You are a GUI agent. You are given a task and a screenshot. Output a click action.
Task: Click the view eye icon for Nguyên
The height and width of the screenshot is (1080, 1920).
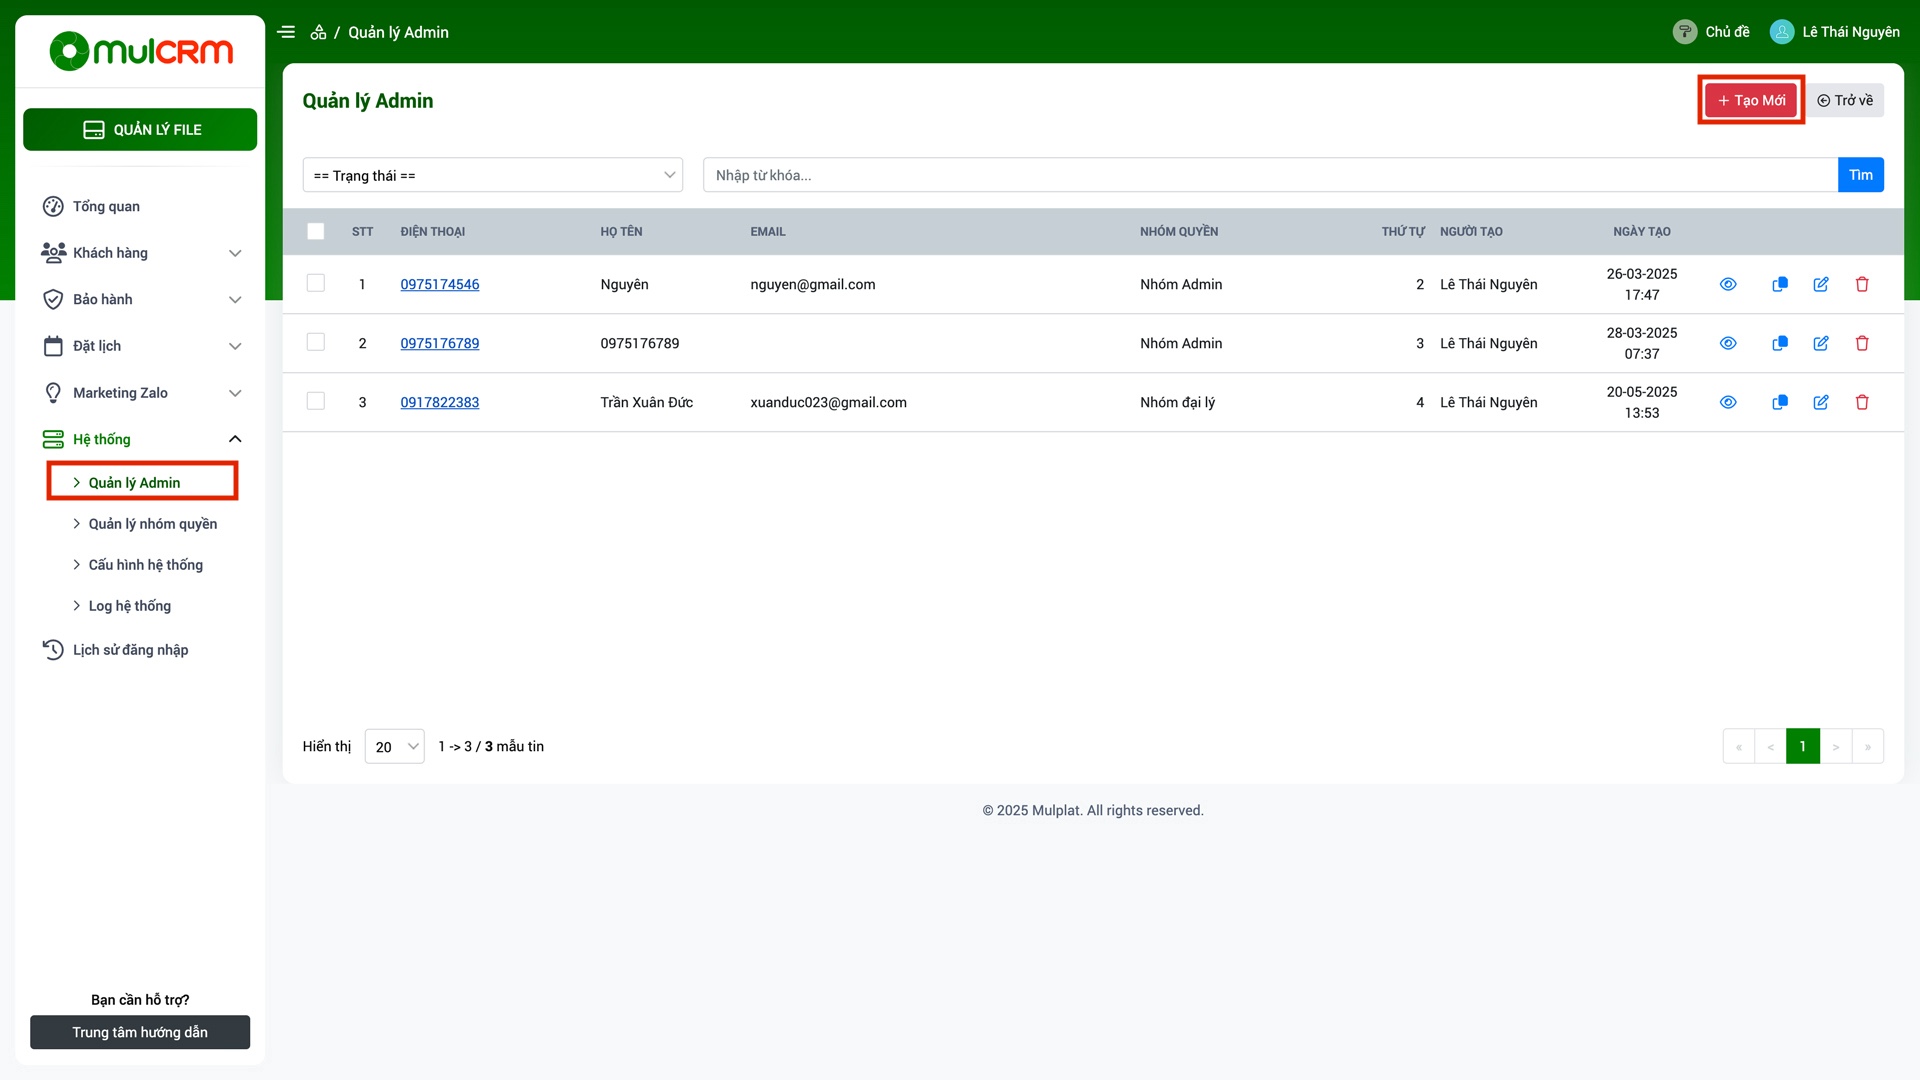1728,284
